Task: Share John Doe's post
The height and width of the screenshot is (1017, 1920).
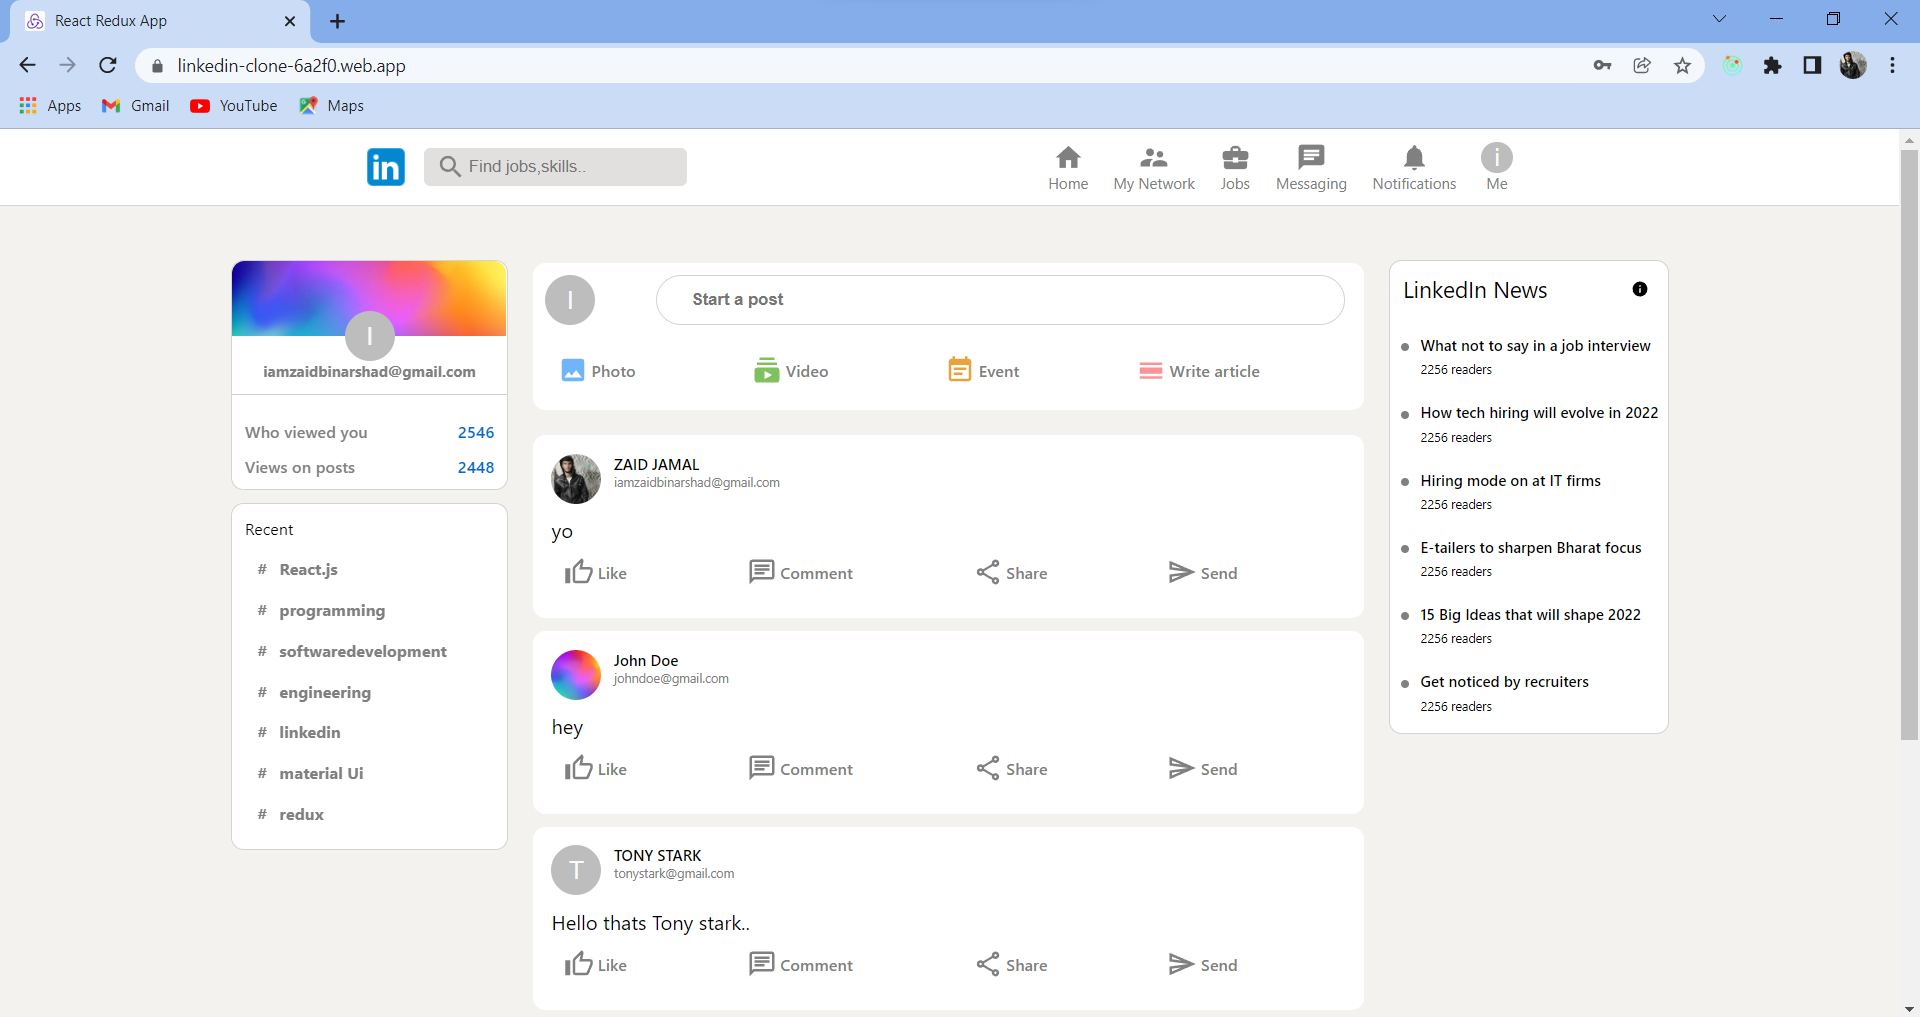Action: click(1012, 769)
